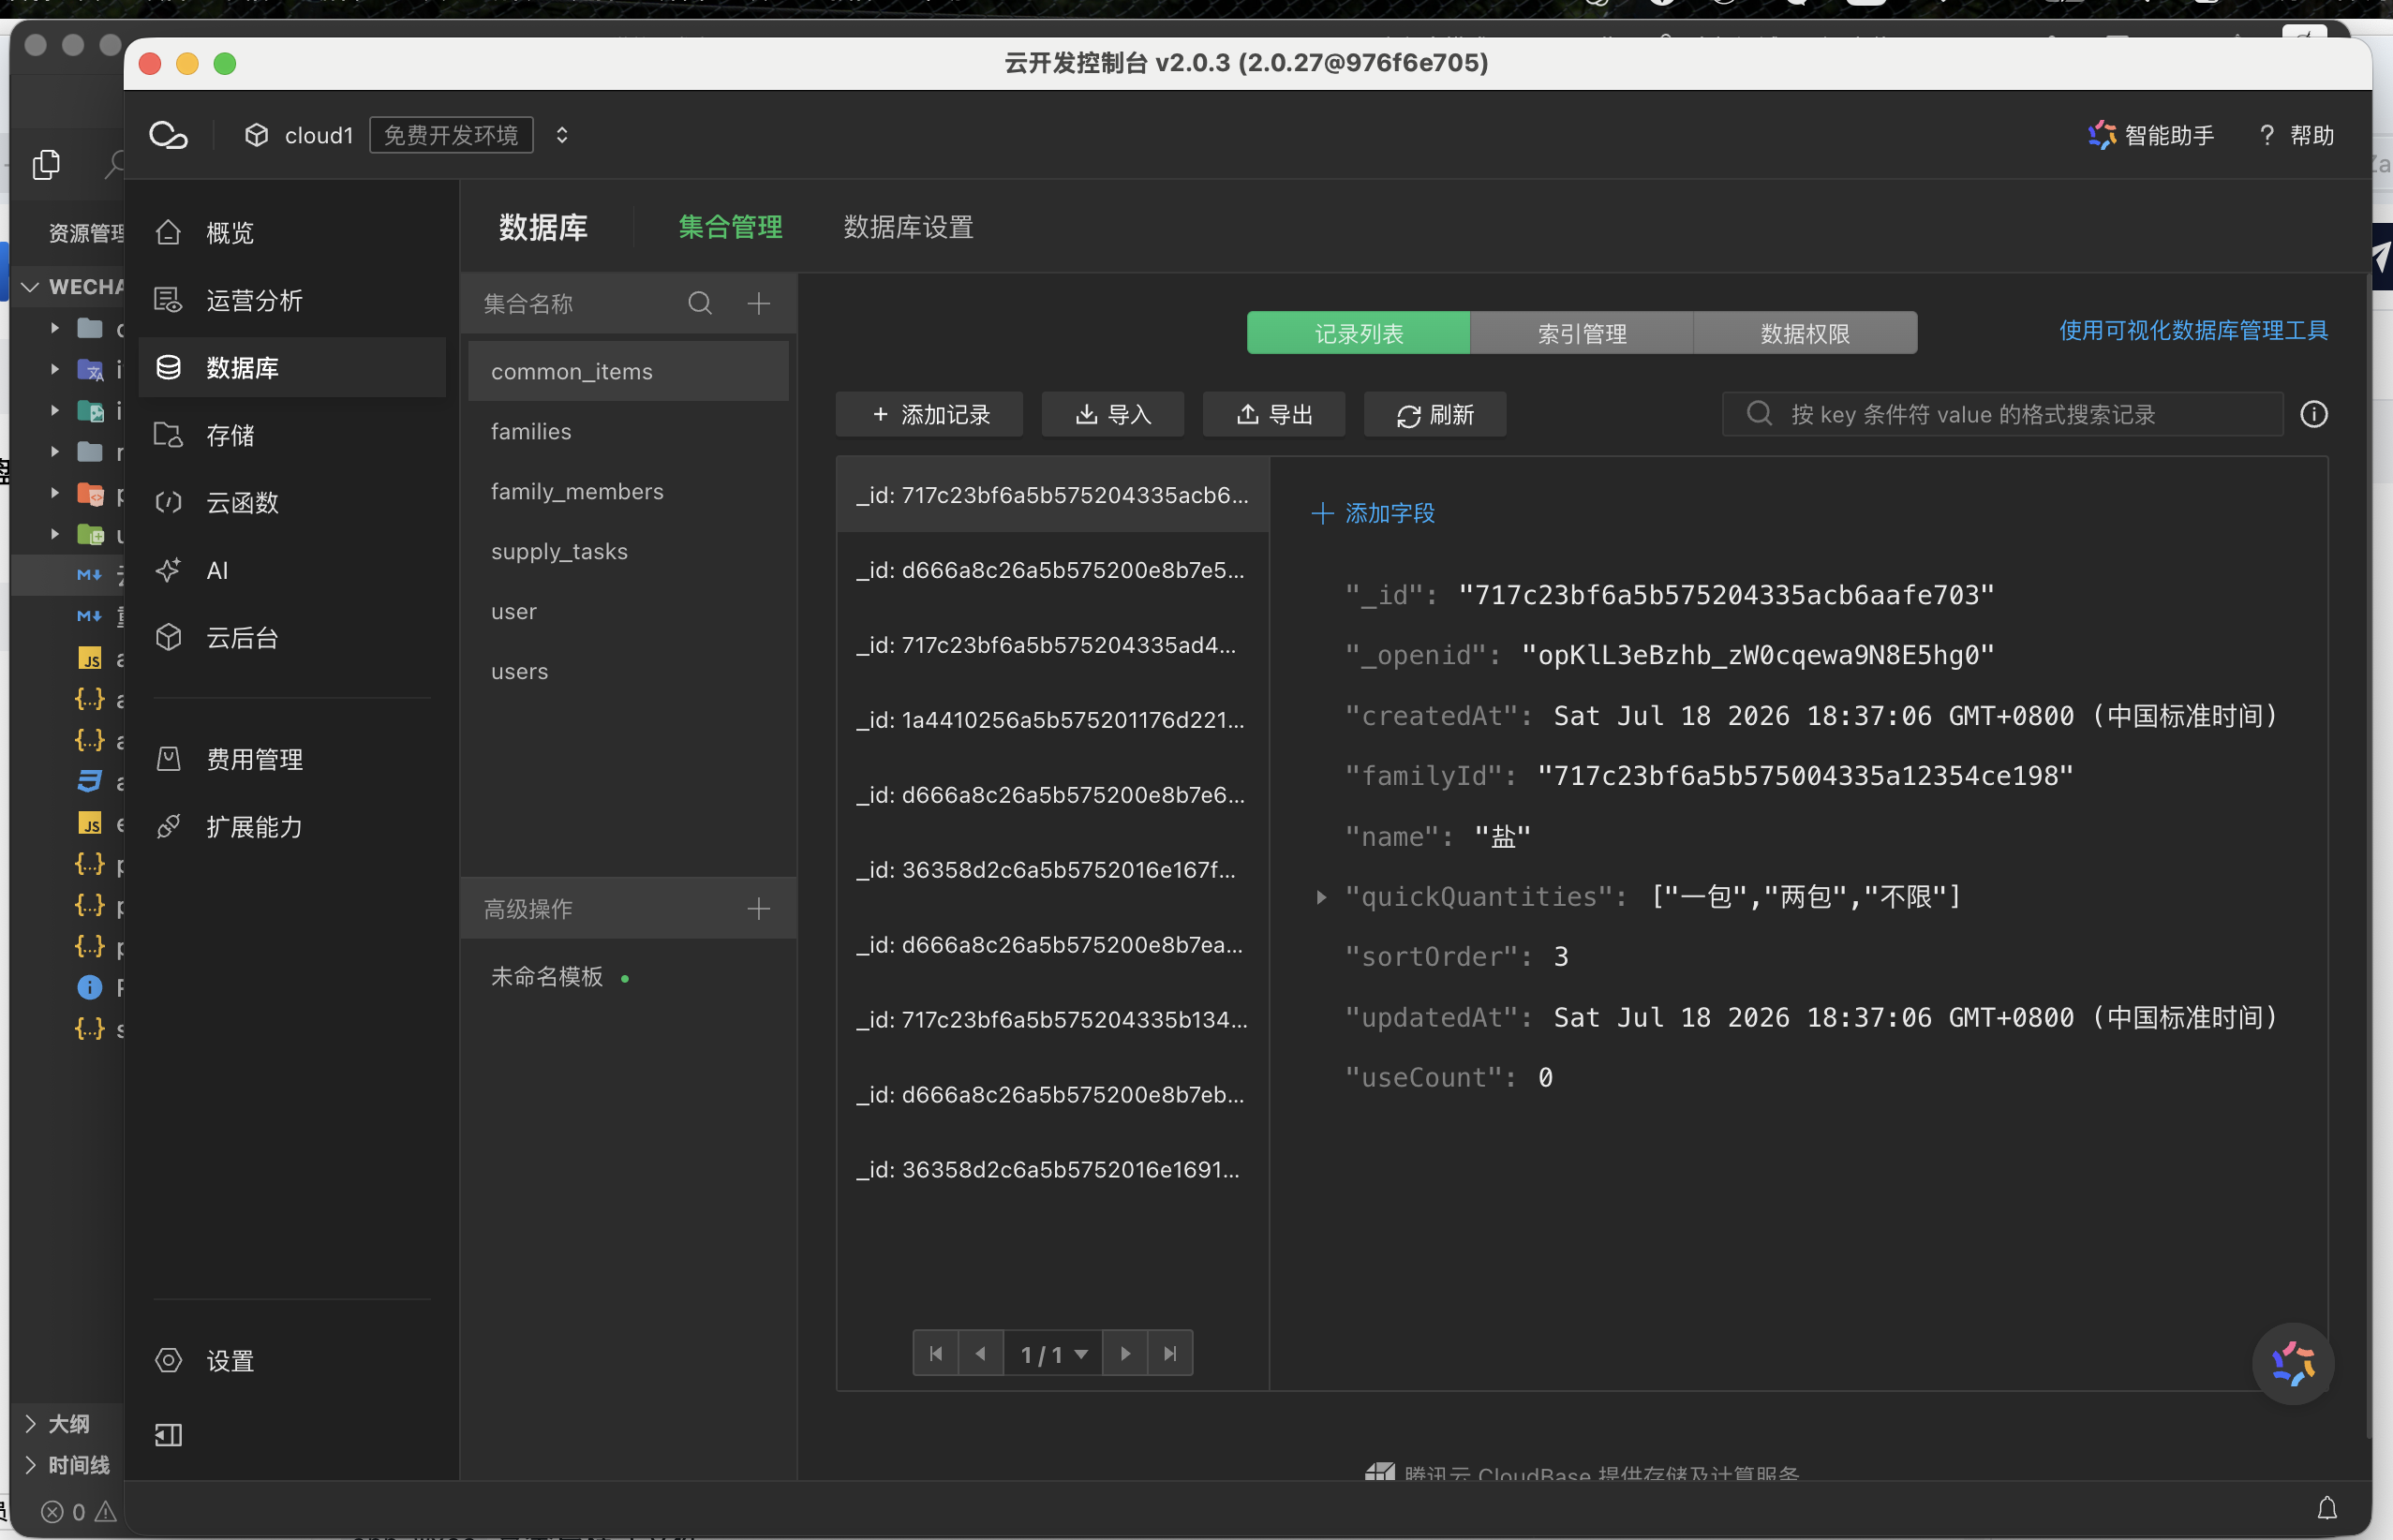Open the 帮助 help menu
The height and width of the screenshot is (1540, 2393).
pos(2296,135)
